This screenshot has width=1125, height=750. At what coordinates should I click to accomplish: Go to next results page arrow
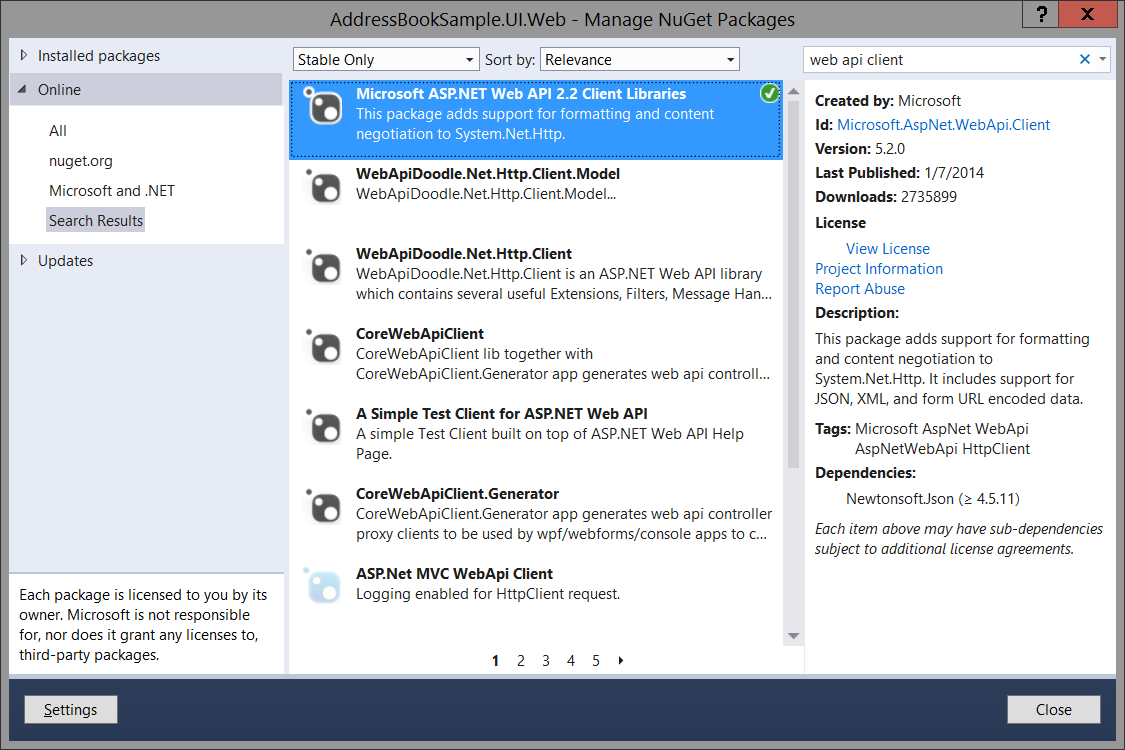click(621, 660)
